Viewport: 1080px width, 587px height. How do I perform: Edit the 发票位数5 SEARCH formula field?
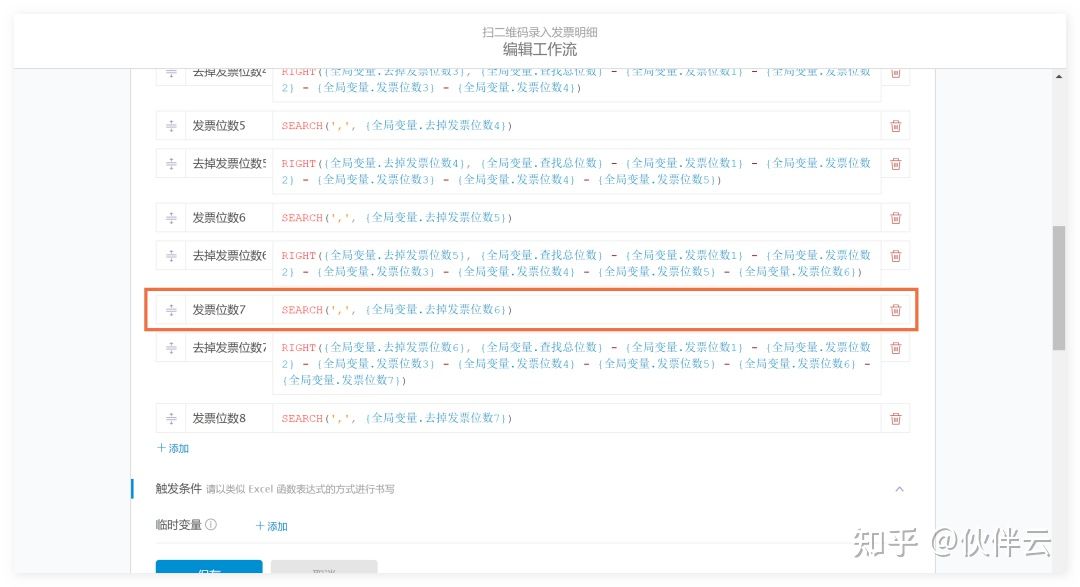(577, 126)
